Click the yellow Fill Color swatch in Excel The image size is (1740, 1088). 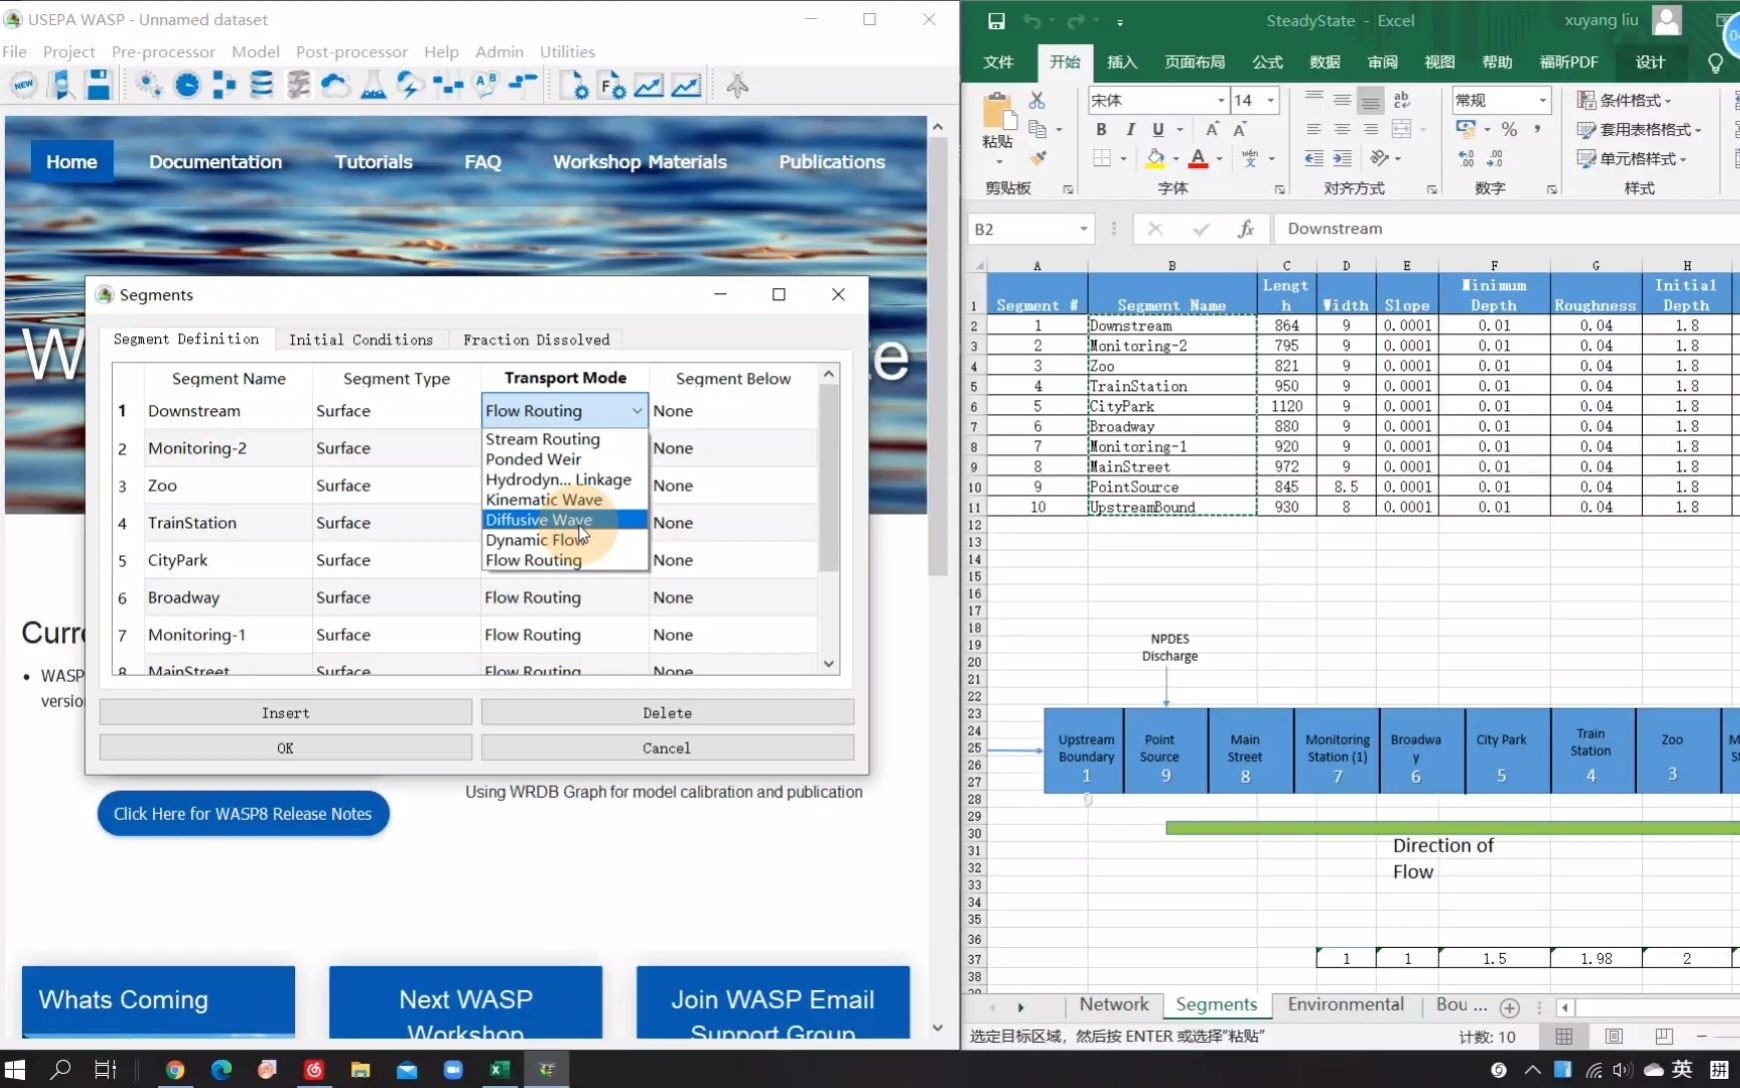[1155, 158]
